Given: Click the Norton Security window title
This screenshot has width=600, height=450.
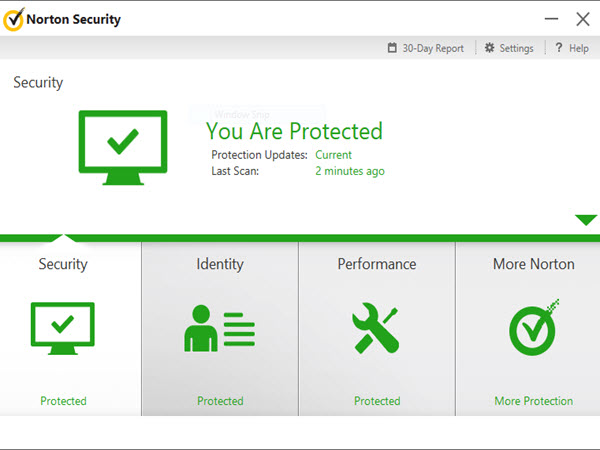Looking at the screenshot, I should tap(73, 19).
